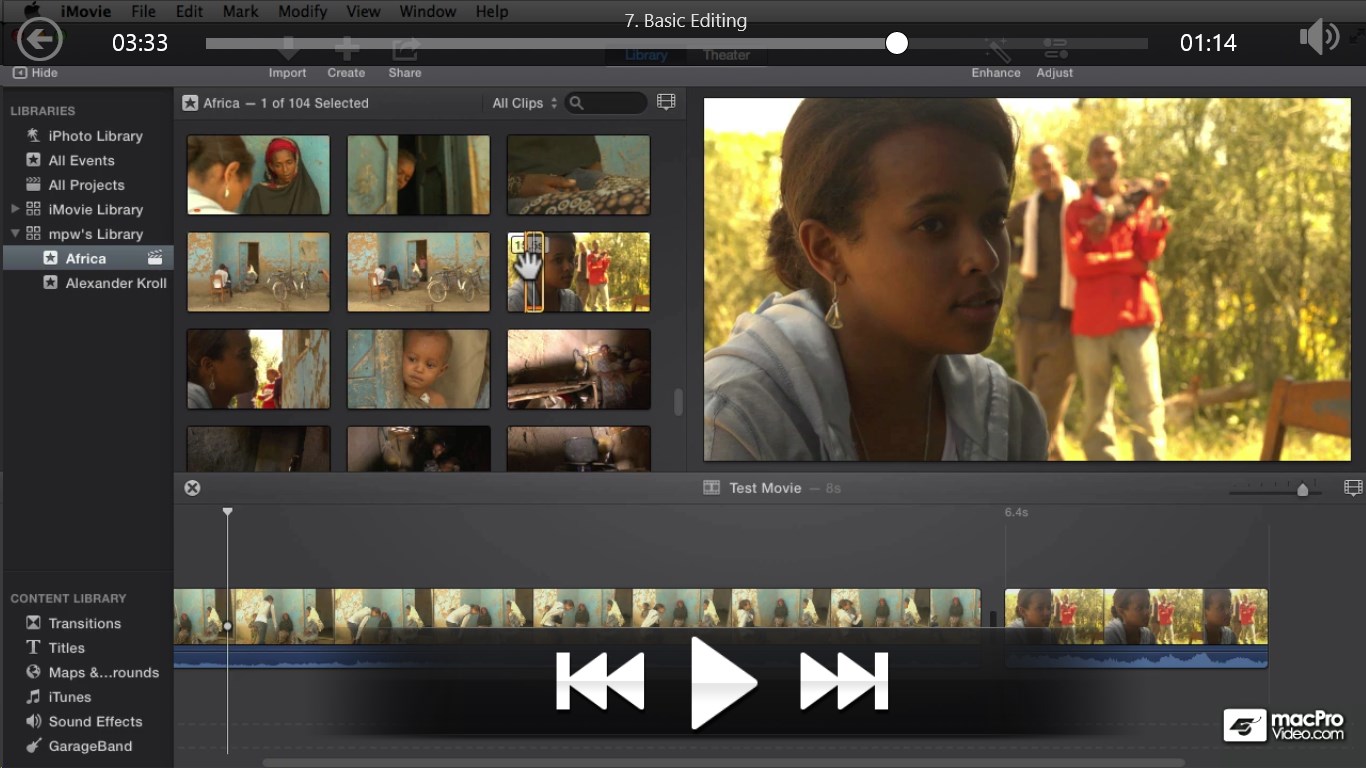Toggle the filmstrip icon beside search field
The width and height of the screenshot is (1366, 768).
click(x=666, y=102)
